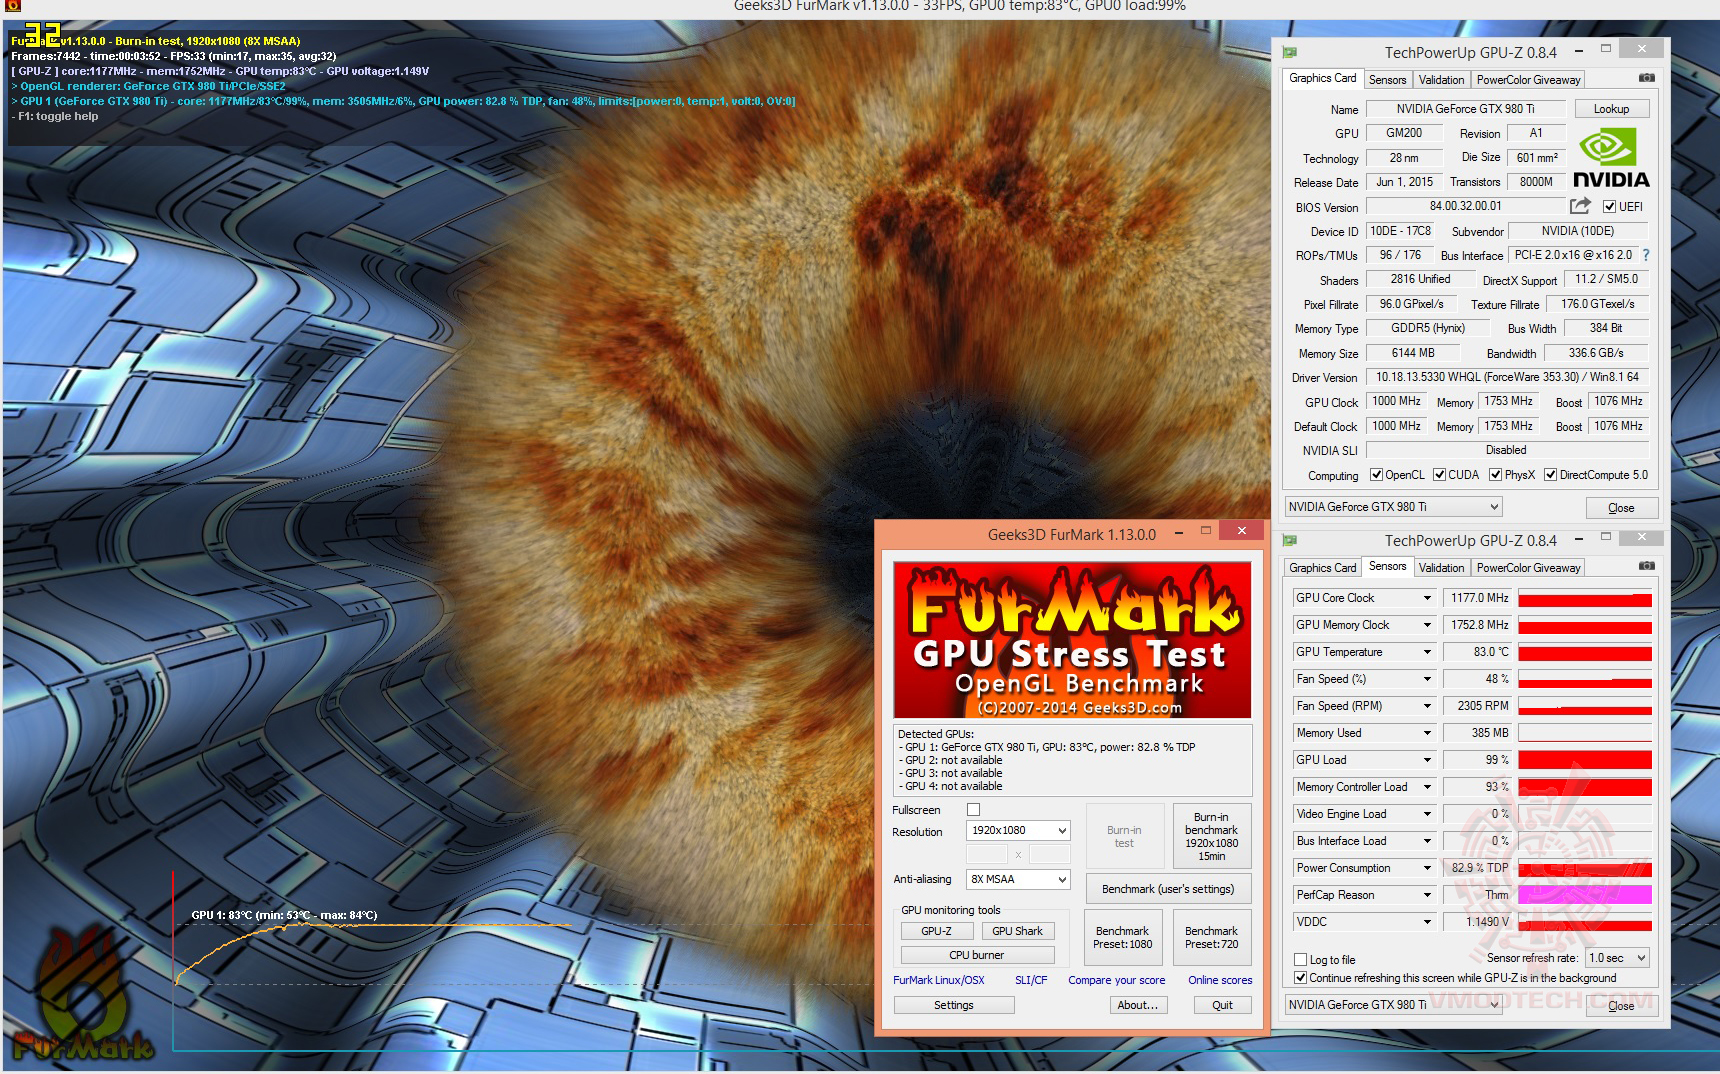Launch GPU Shark monitoring tool
This screenshot has height=1074, width=1720.
1017,931
